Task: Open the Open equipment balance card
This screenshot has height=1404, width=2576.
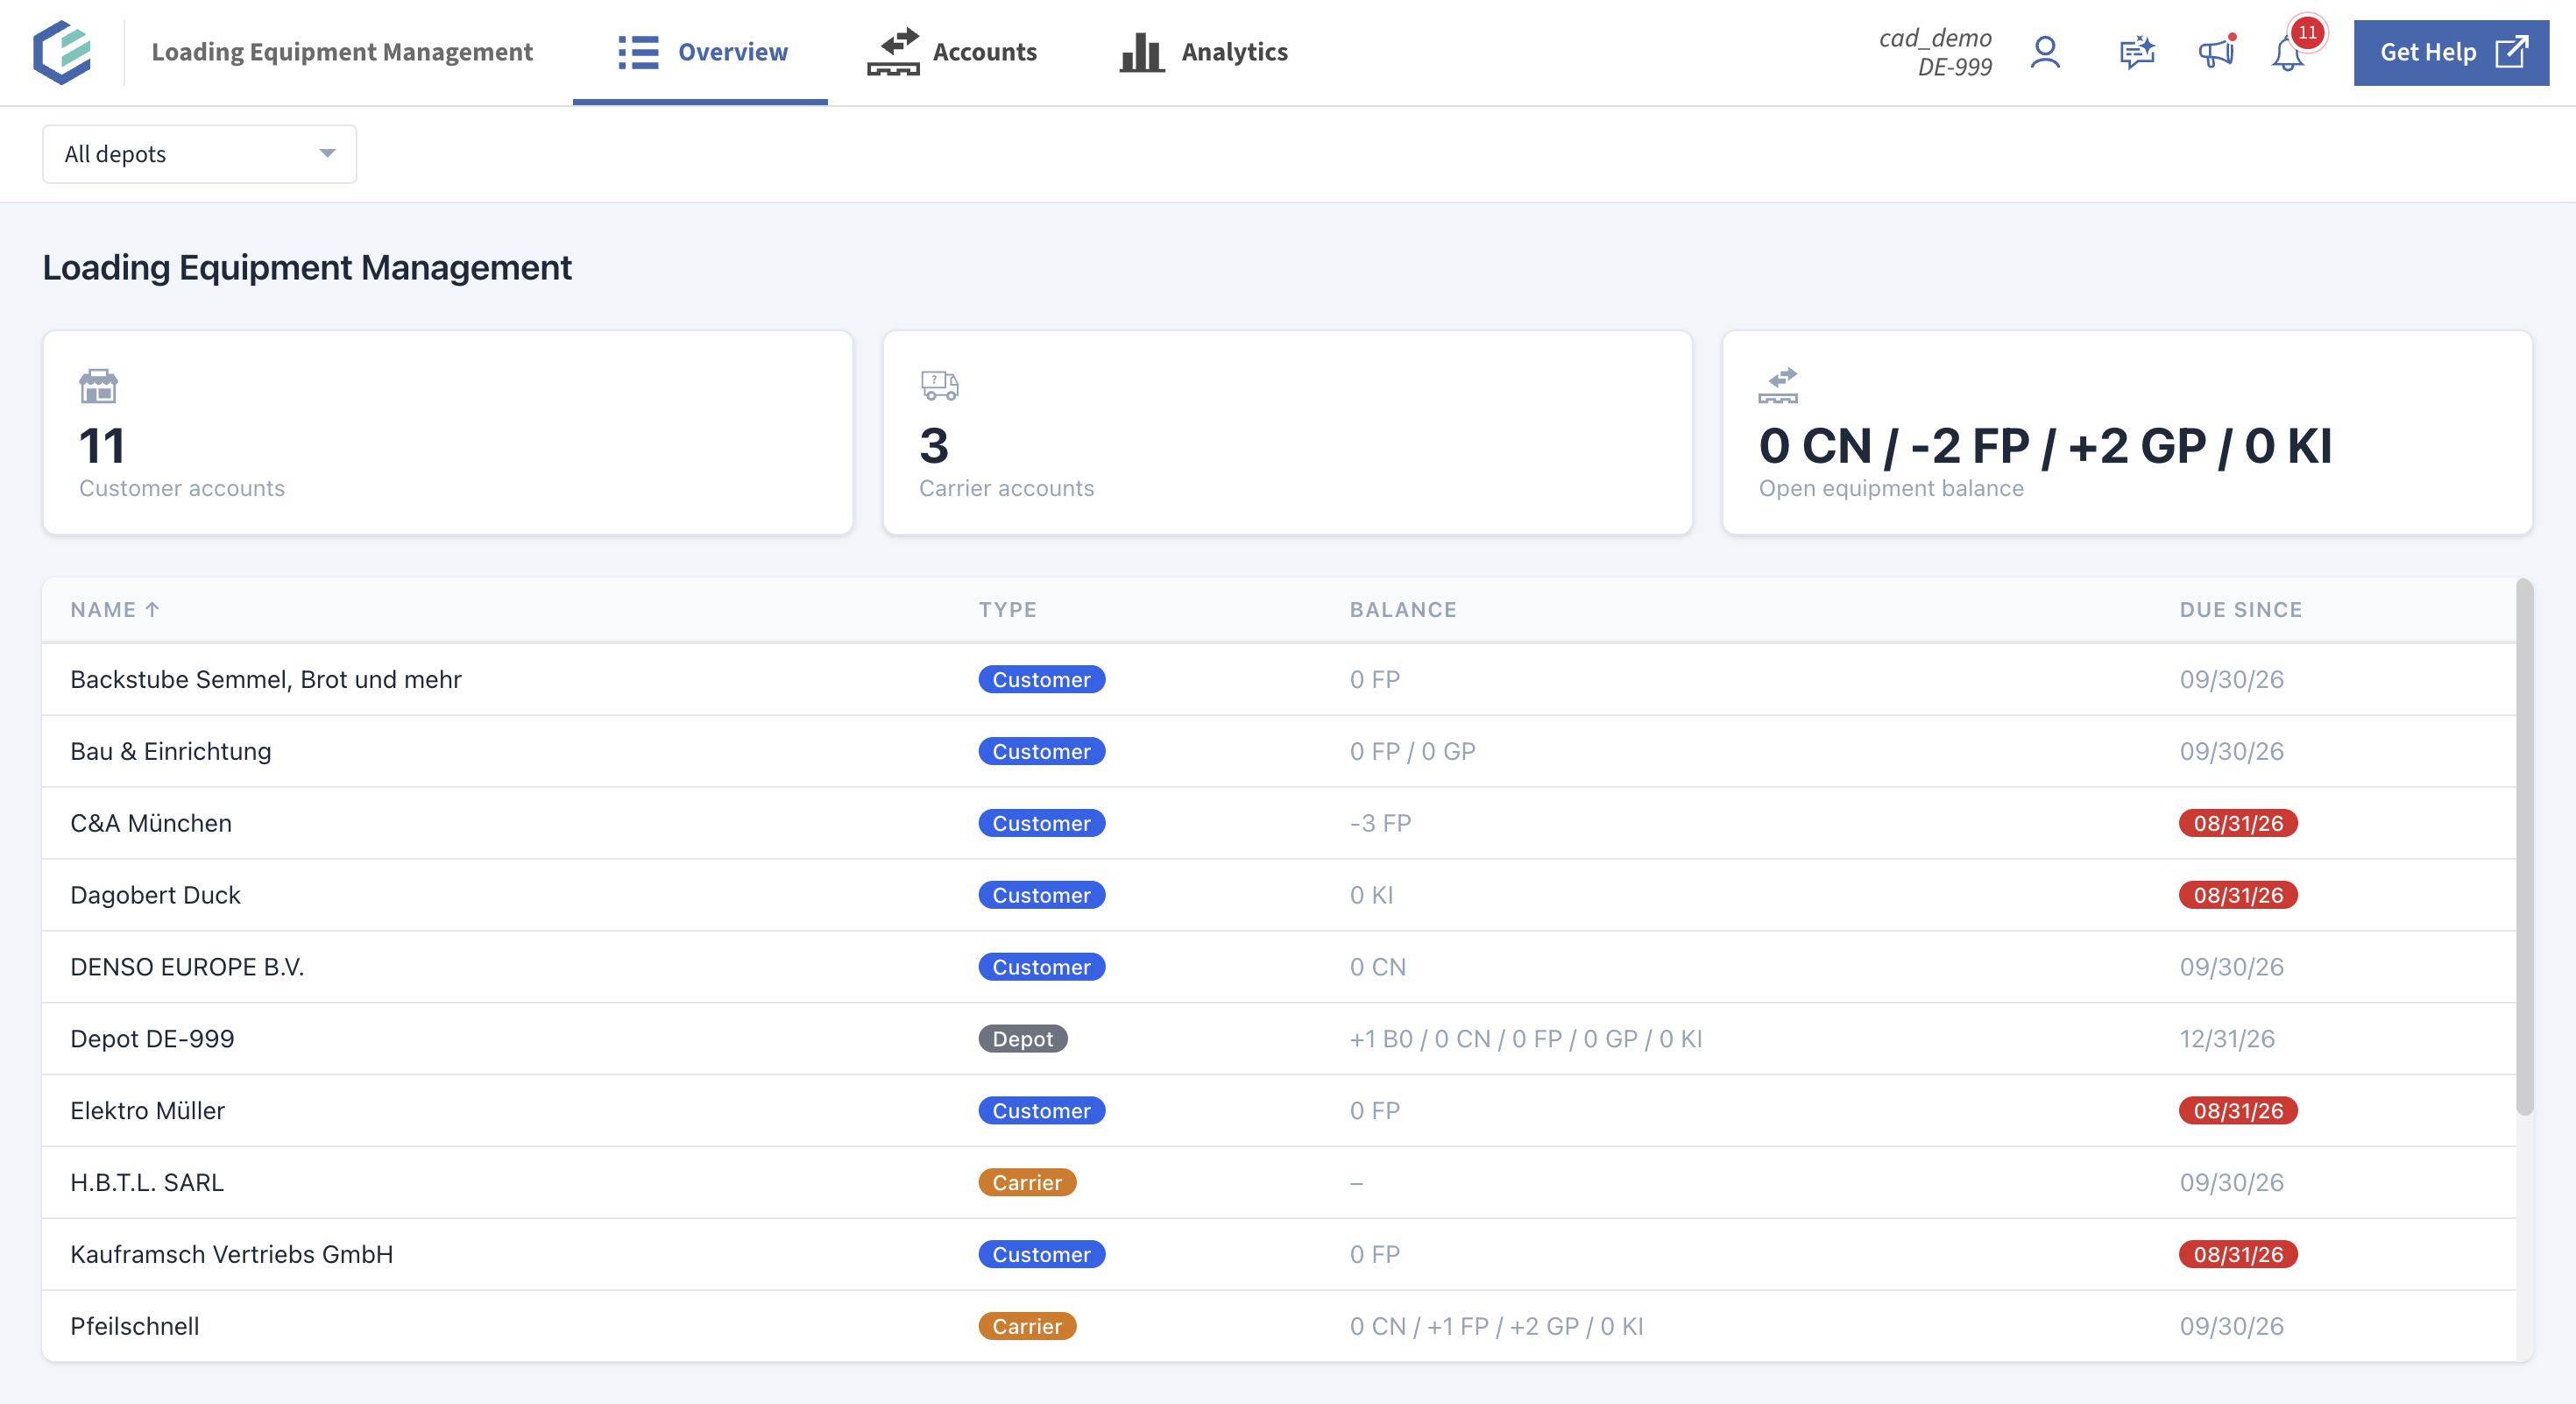Action: [x=2127, y=432]
